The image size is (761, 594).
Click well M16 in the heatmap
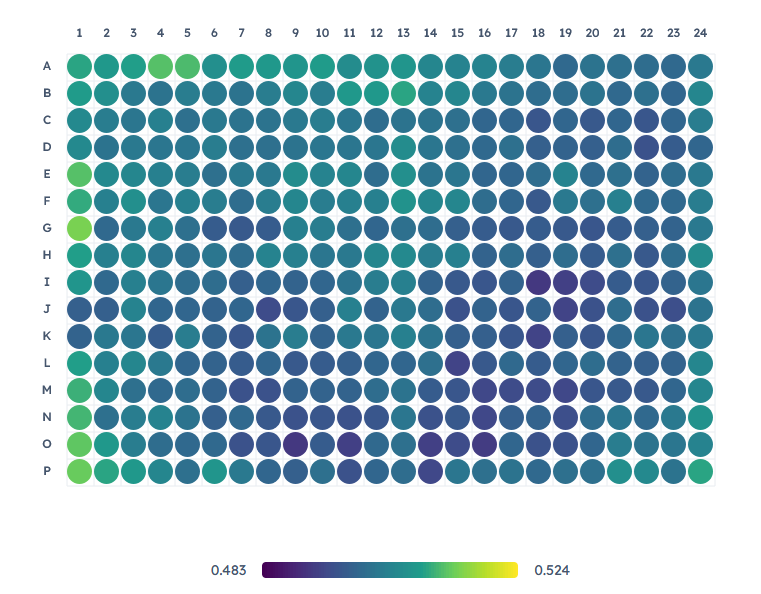pyautogui.click(x=484, y=390)
